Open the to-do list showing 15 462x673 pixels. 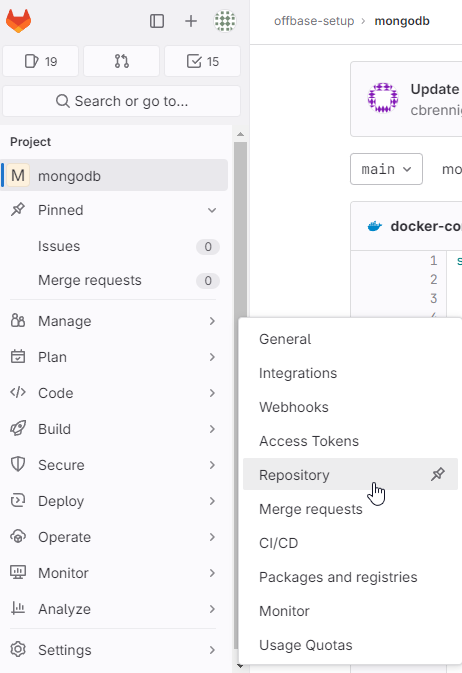203,61
